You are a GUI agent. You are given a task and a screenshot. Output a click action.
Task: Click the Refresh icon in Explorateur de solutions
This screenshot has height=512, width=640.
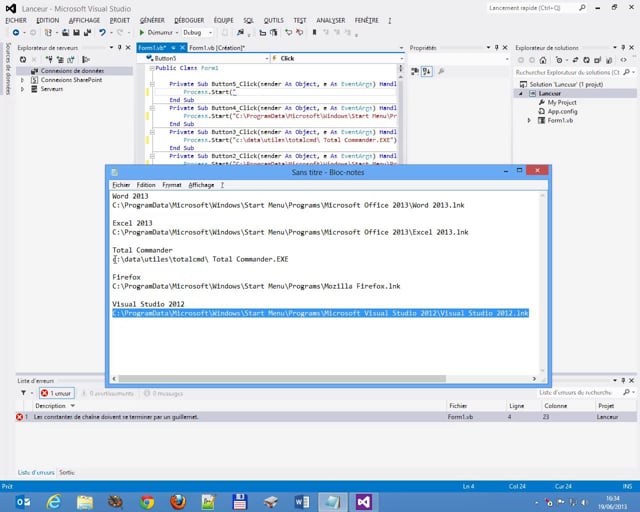click(x=586, y=60)
